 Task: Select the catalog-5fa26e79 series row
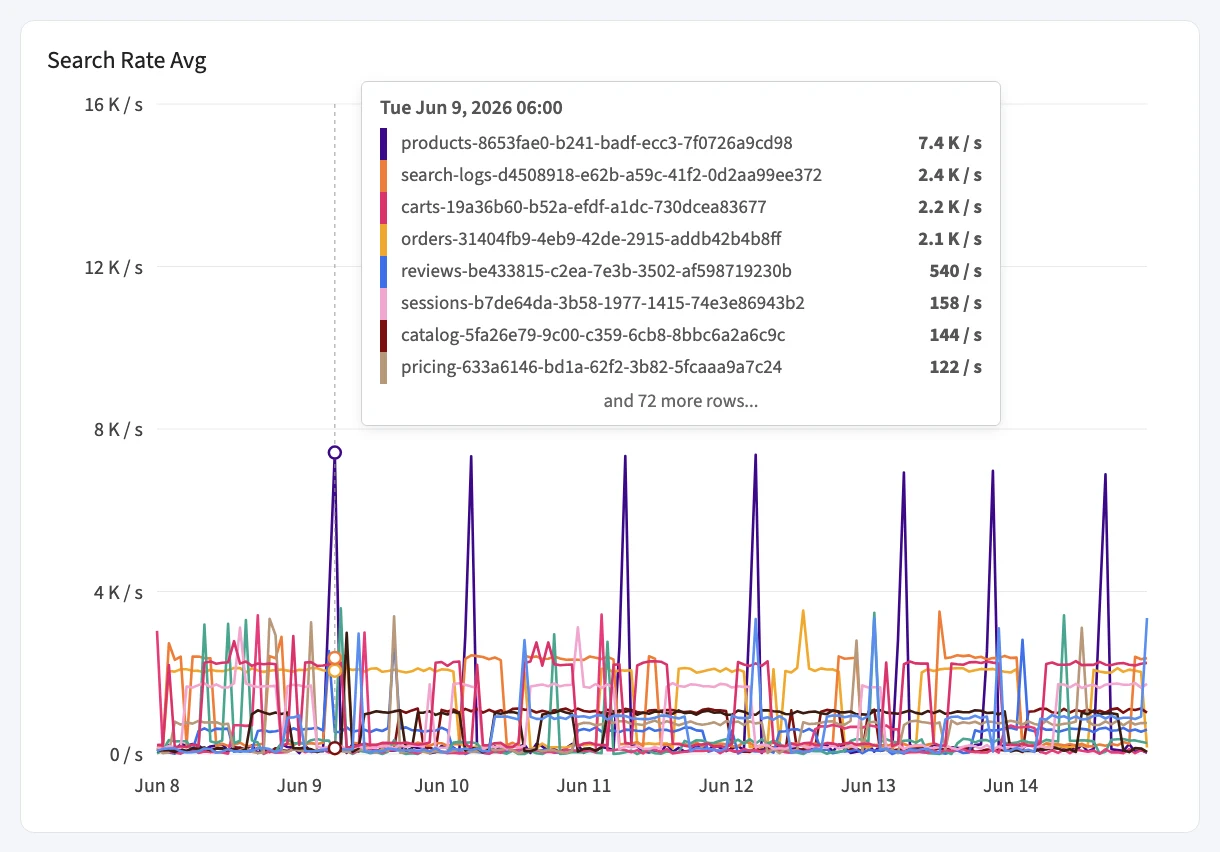680,335
